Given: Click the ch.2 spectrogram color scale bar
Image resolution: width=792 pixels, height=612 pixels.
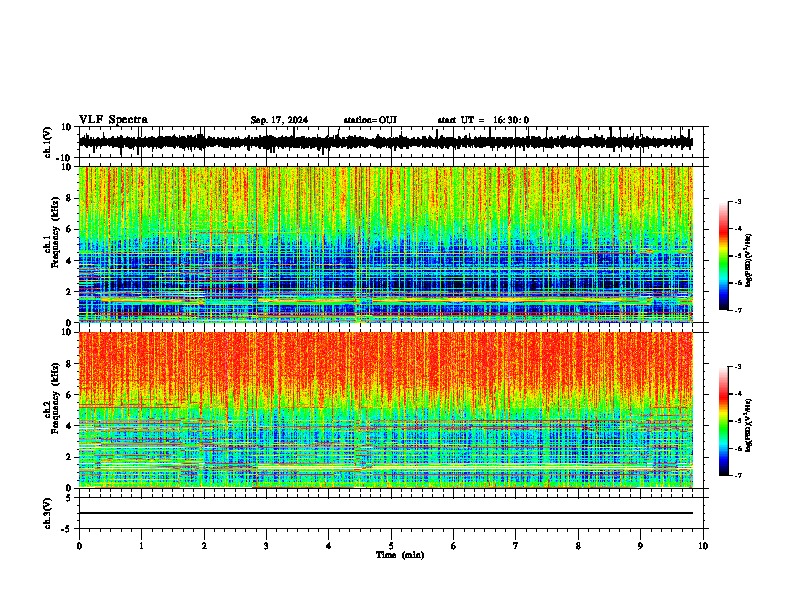Looking at the screenshot, I should 724,421.
